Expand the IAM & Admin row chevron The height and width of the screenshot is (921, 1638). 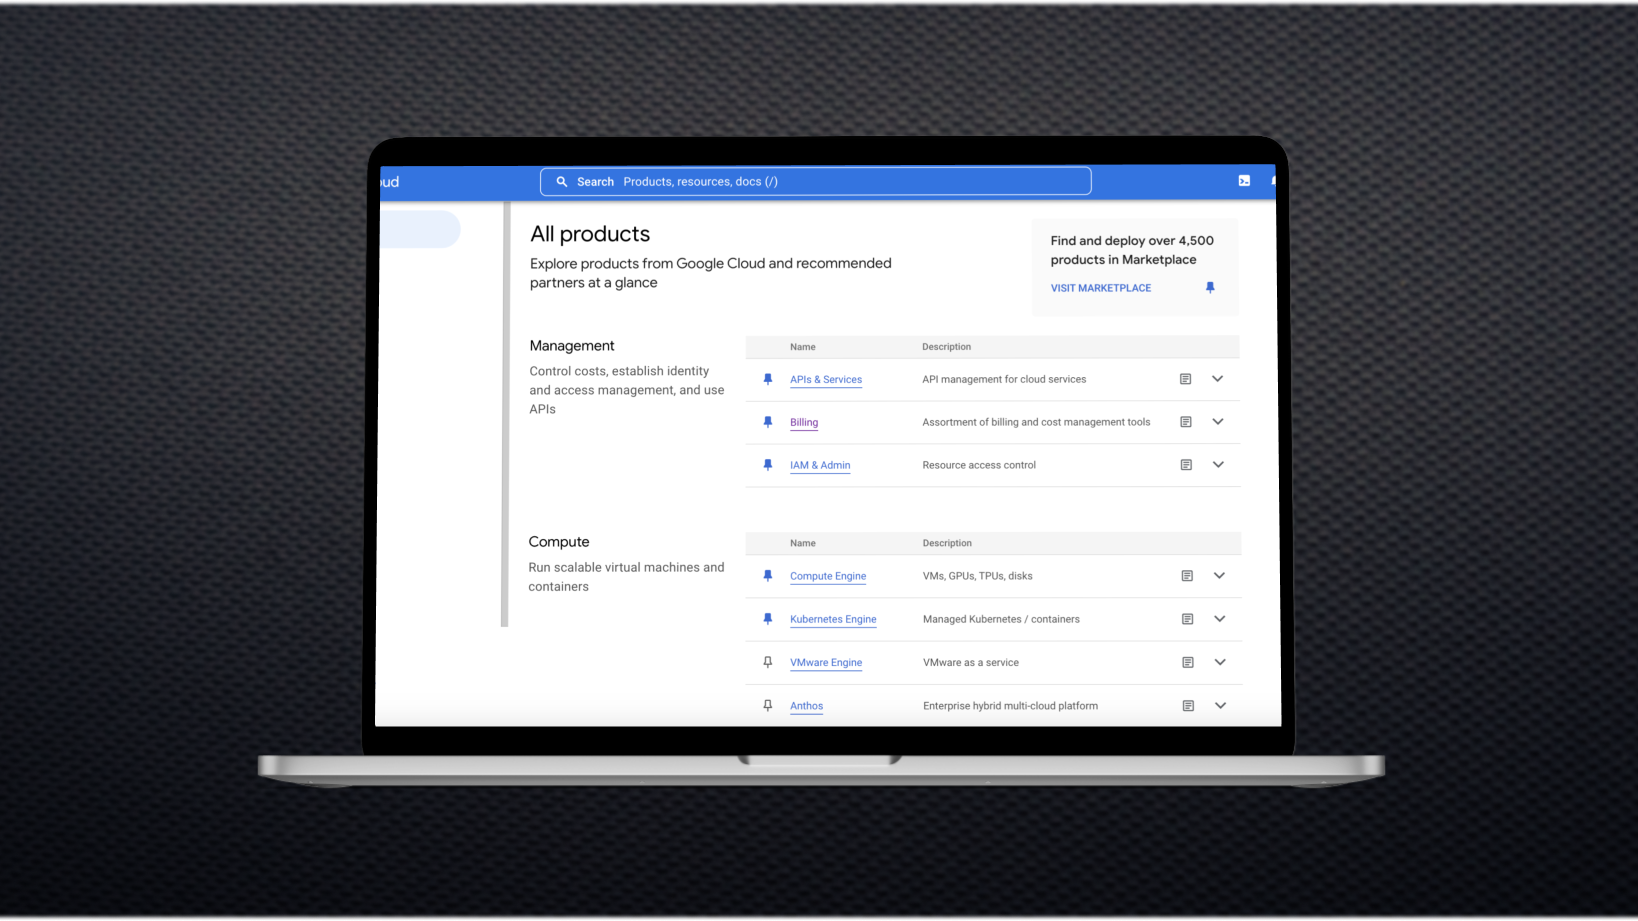1218,465
